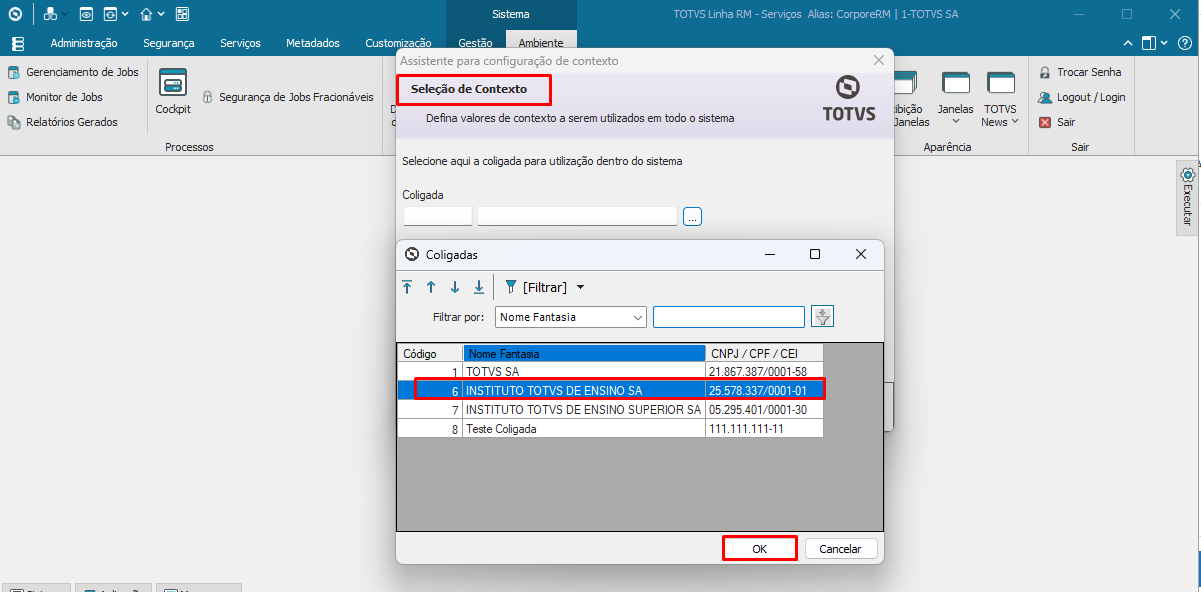The image size is (1201, 592).
Task: Open the network modules quick-access icon
Action: coord(50,14)
